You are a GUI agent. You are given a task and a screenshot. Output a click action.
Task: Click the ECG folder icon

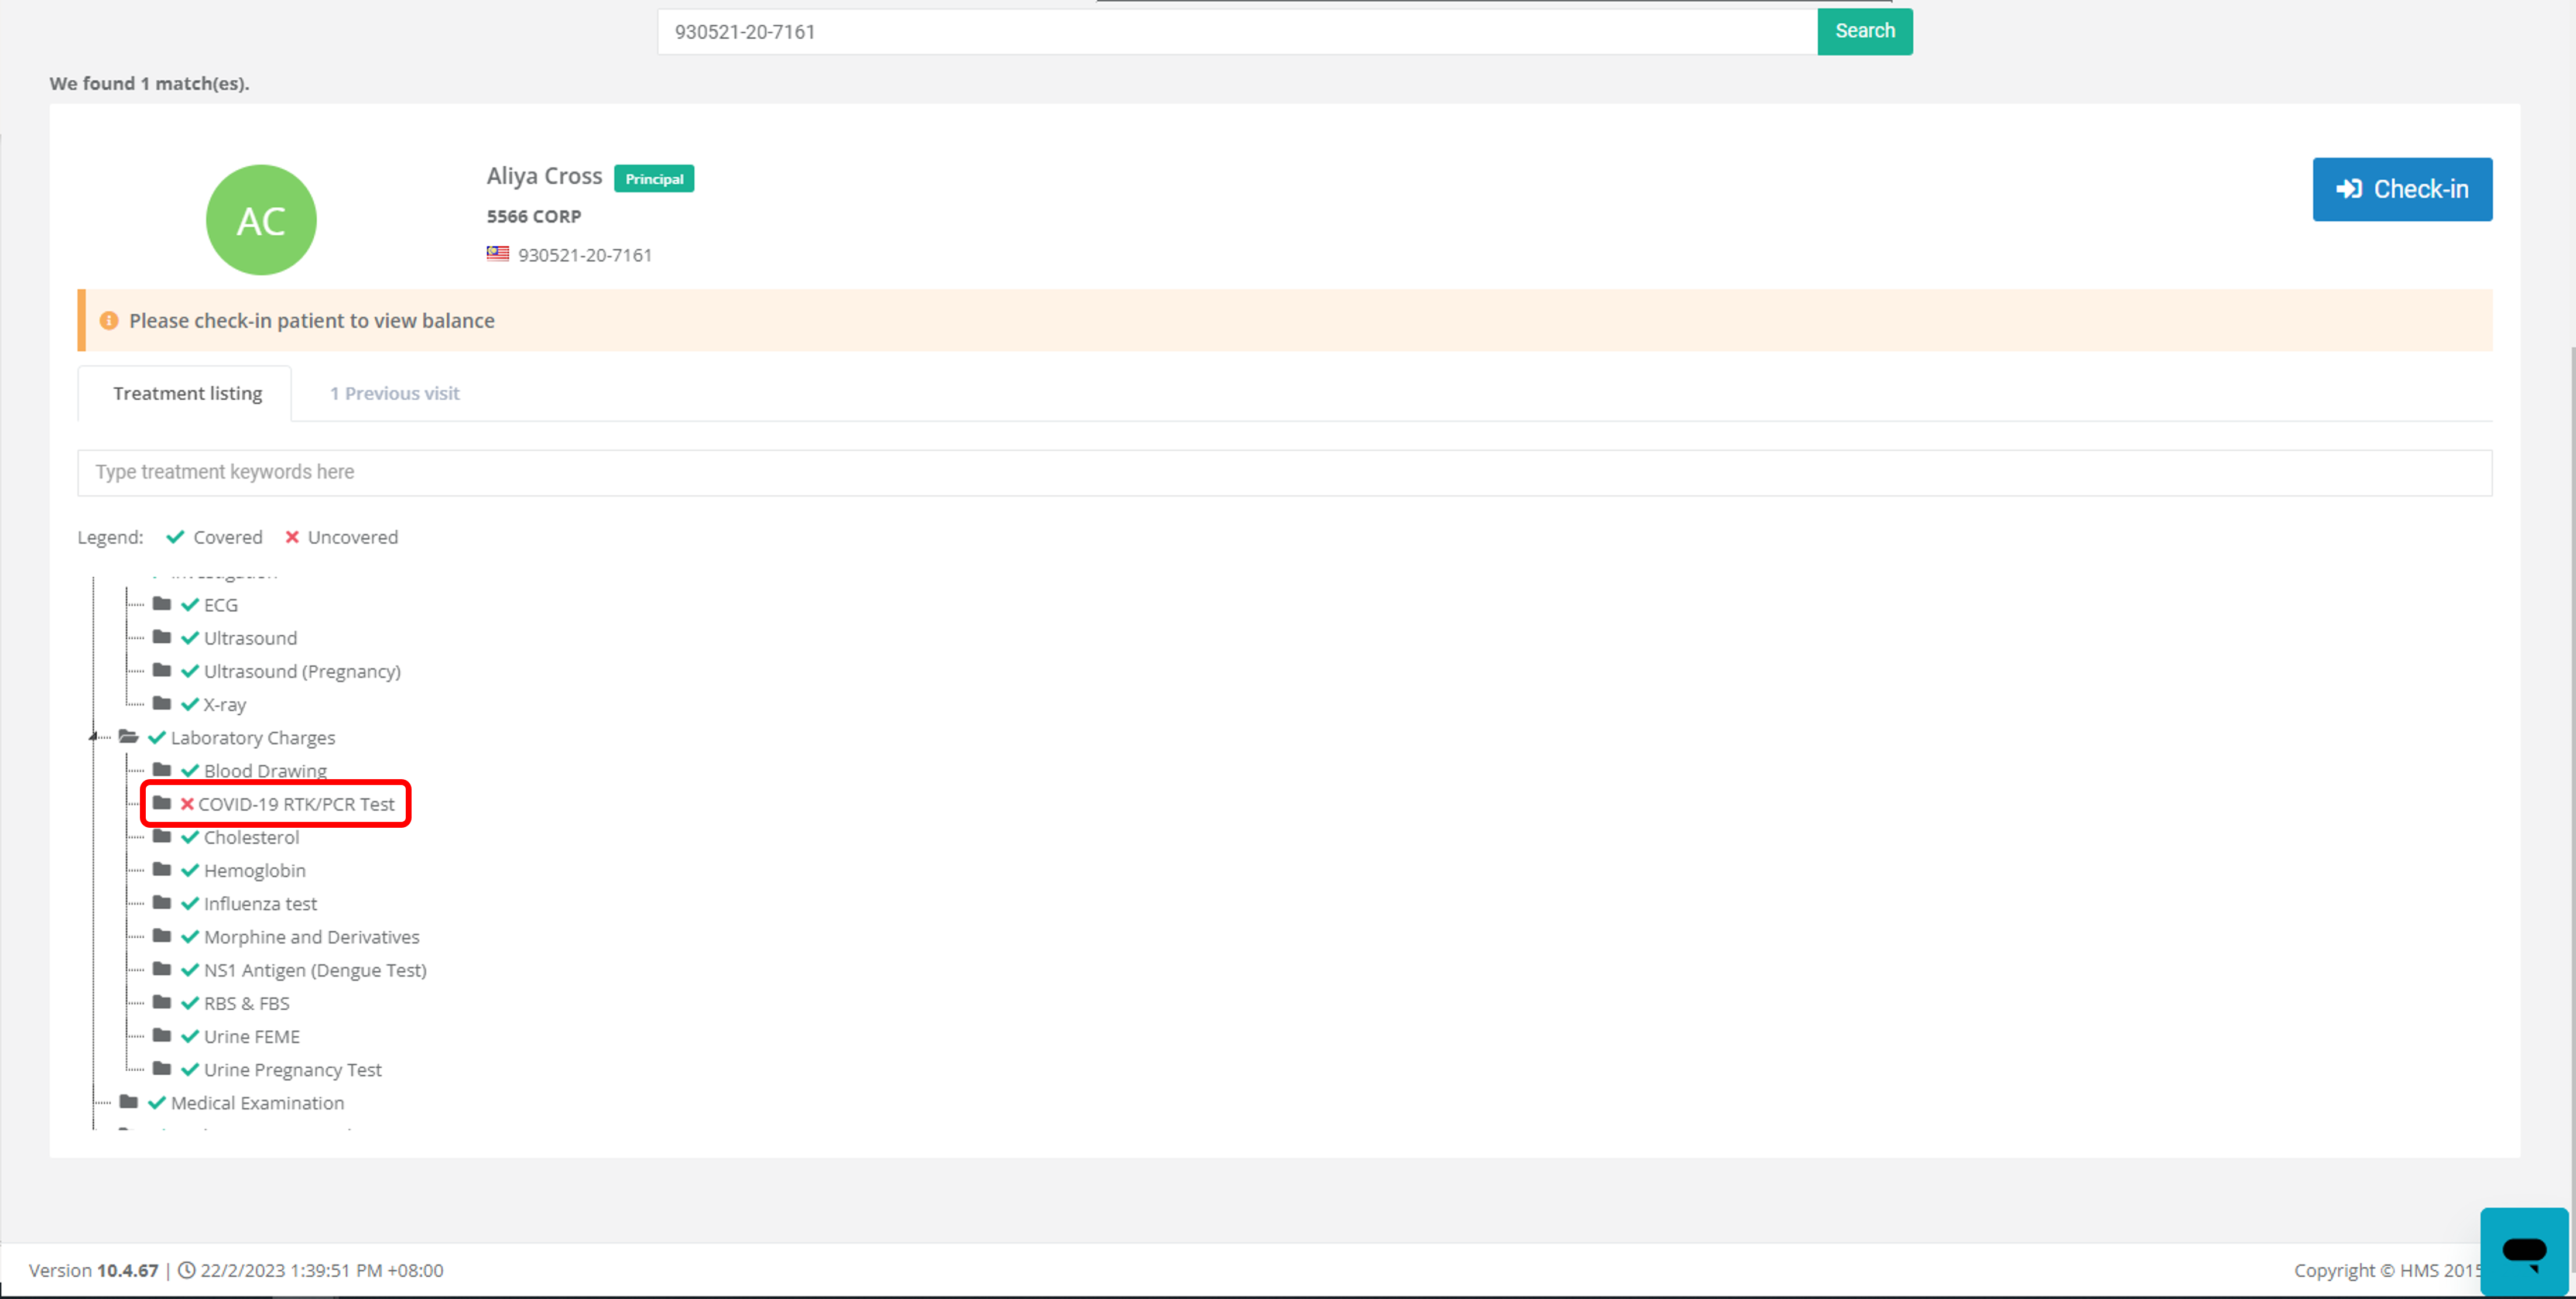point(162,604)
